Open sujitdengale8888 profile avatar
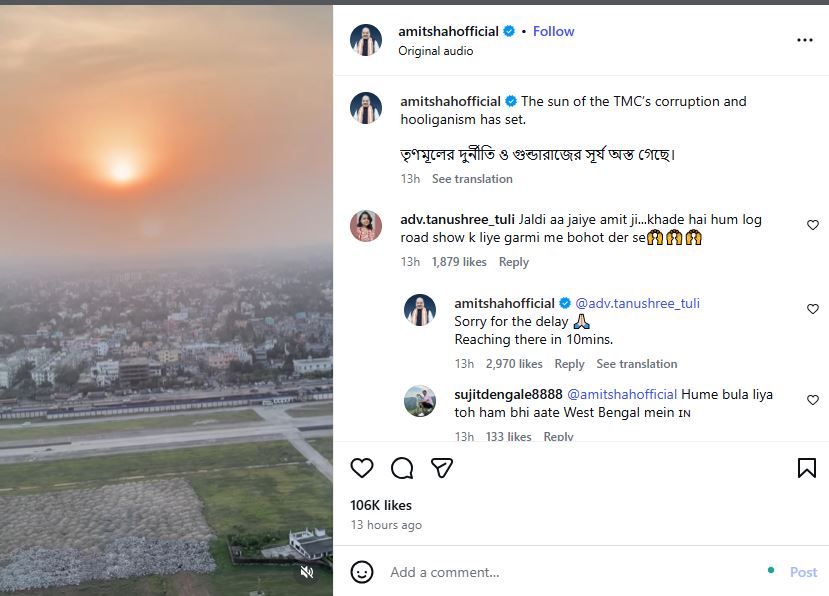This screenshot has width=829, height=596. [x=420, y=401]
